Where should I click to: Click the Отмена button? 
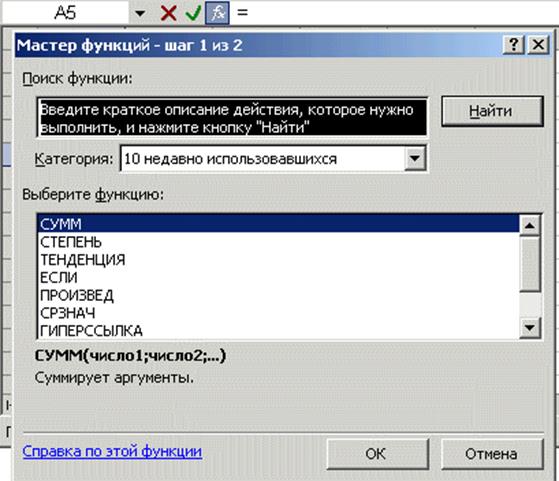(492, 454)
